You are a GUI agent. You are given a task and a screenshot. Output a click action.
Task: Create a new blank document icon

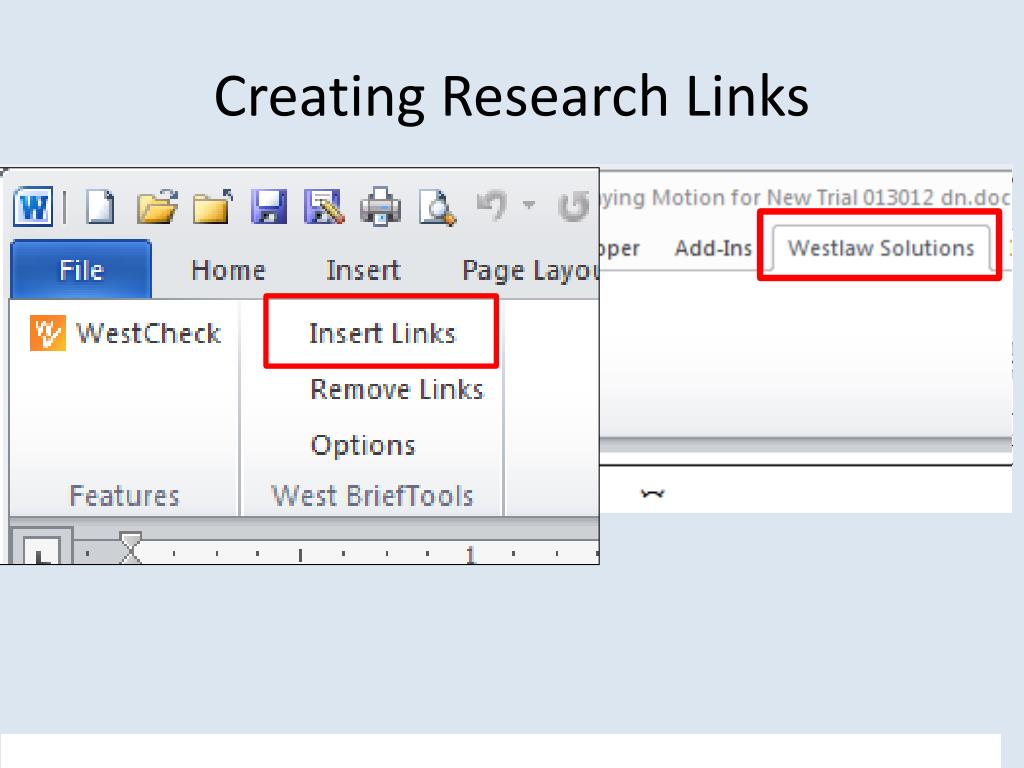tap(101, 207)
